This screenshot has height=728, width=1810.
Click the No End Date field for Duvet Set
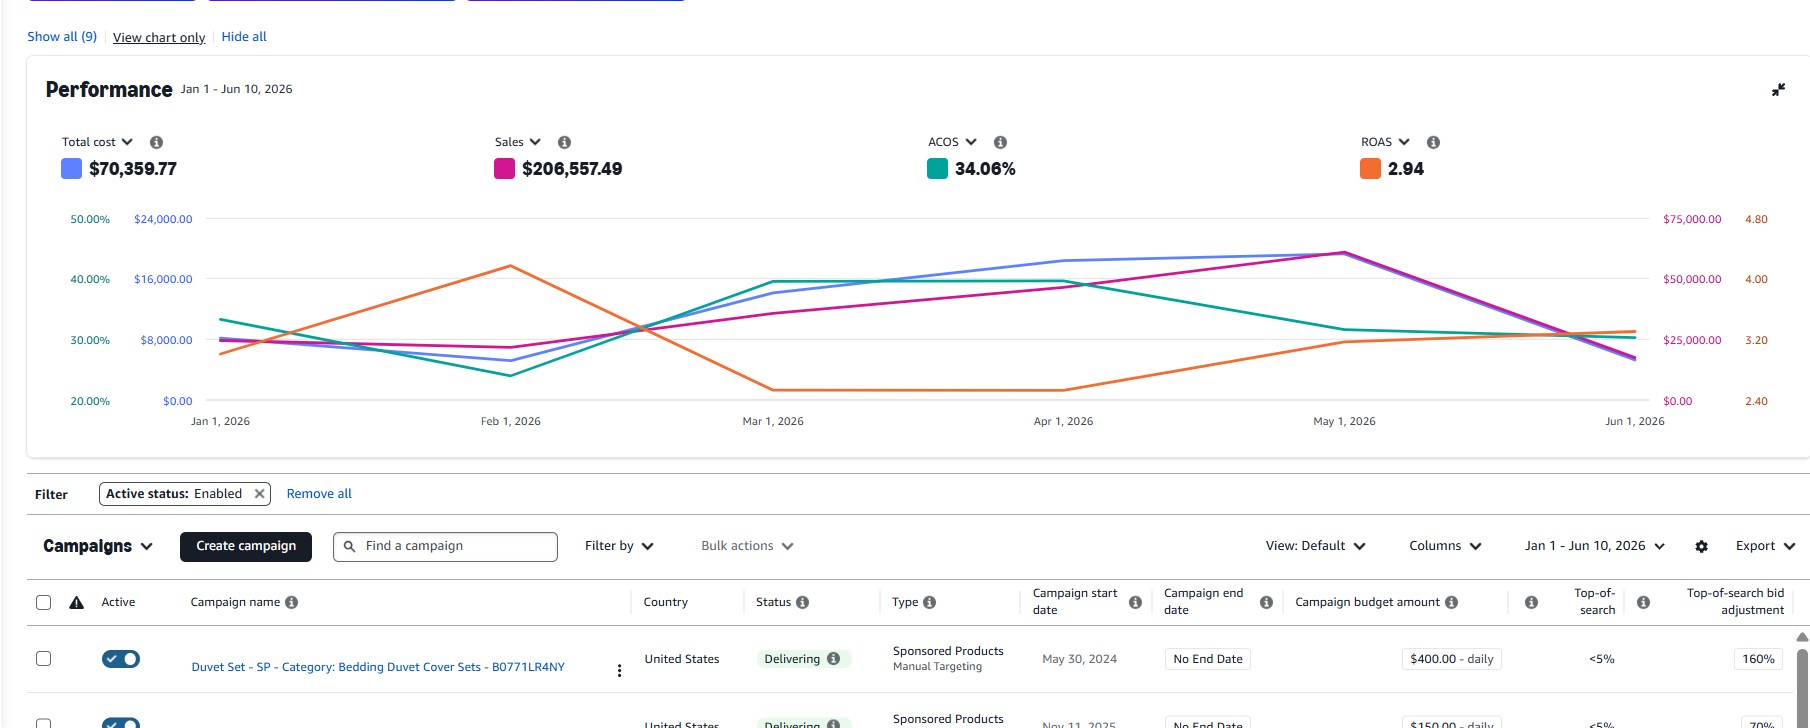point(1208,659)
